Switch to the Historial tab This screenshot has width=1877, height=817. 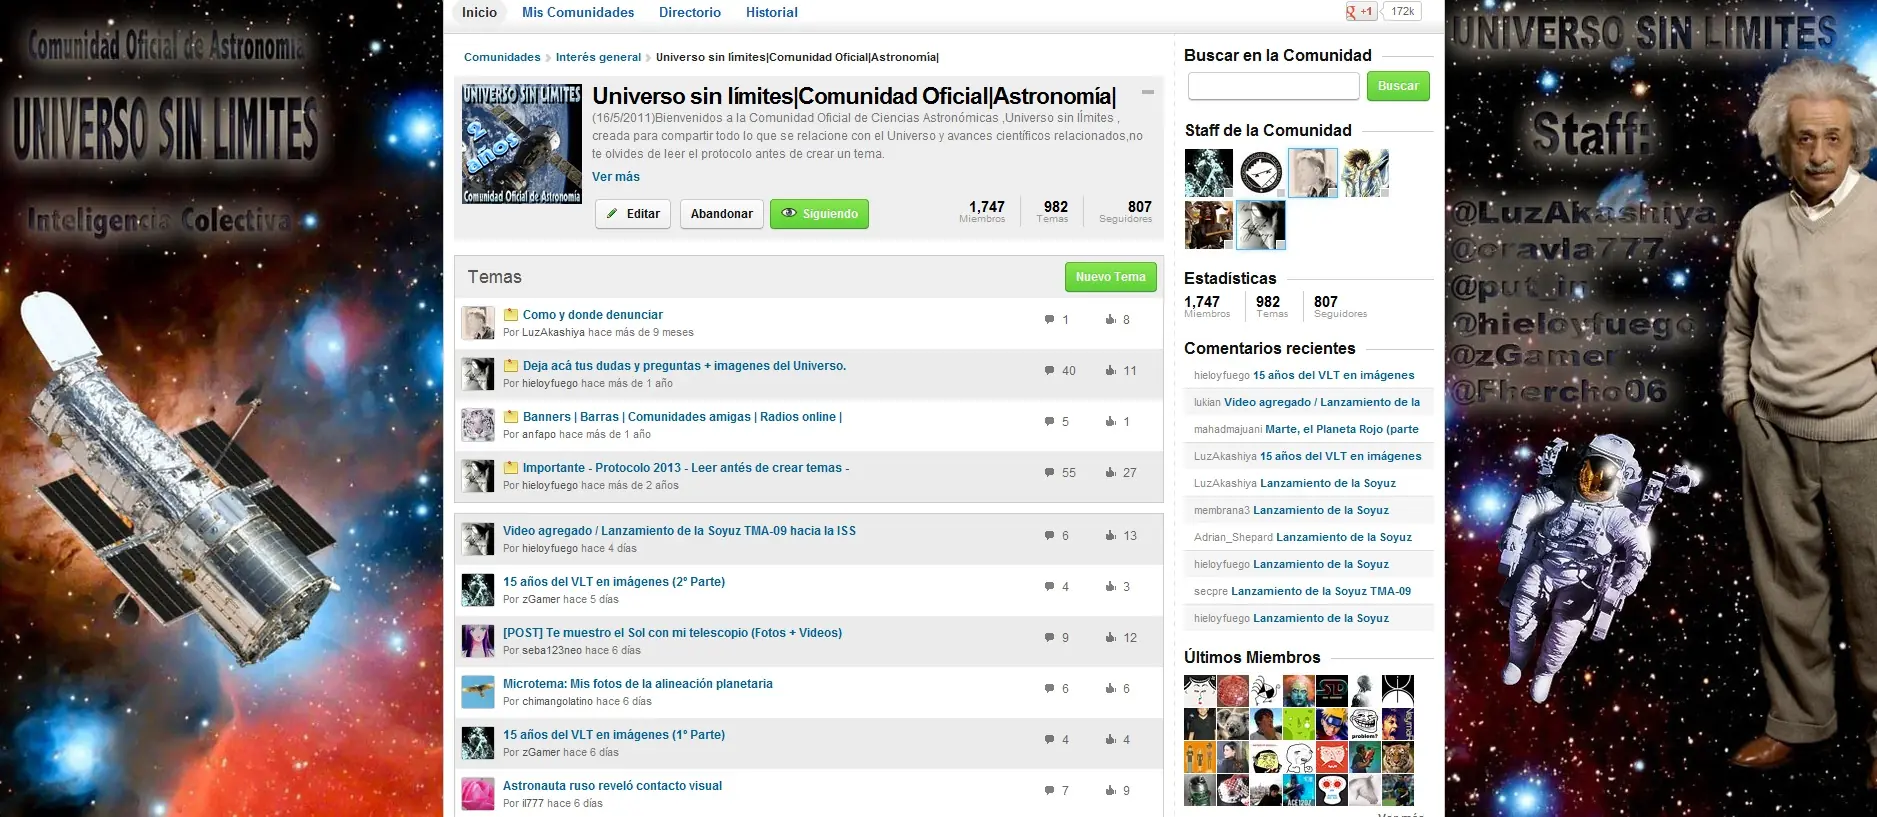772,12
